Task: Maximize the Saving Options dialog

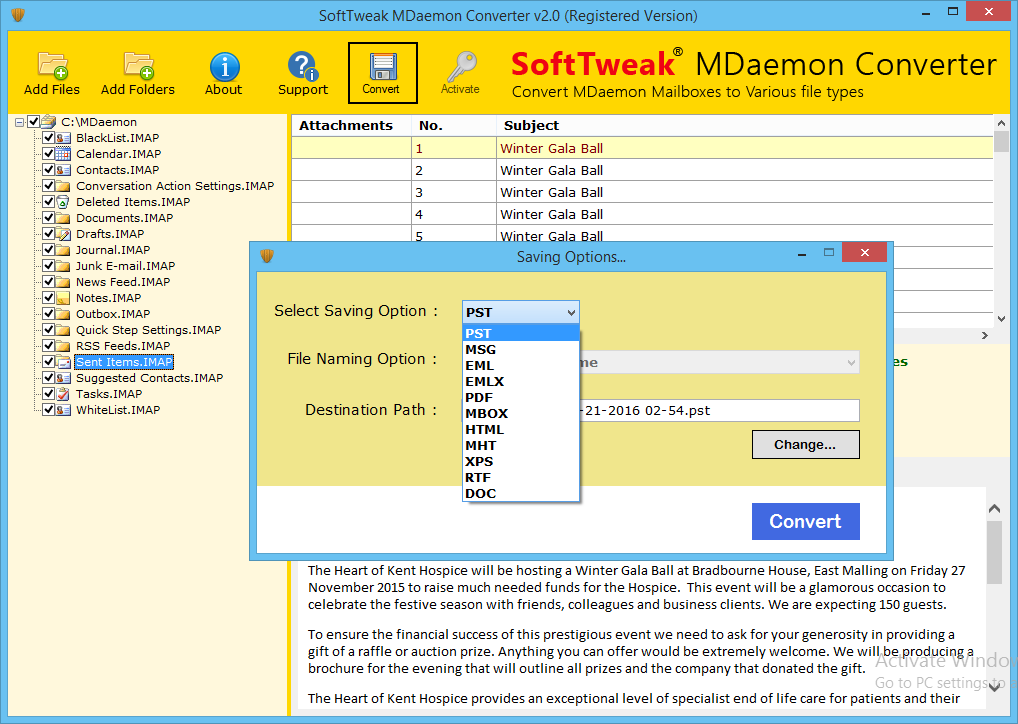Action: pyautogui.click(x=828, y=253)
